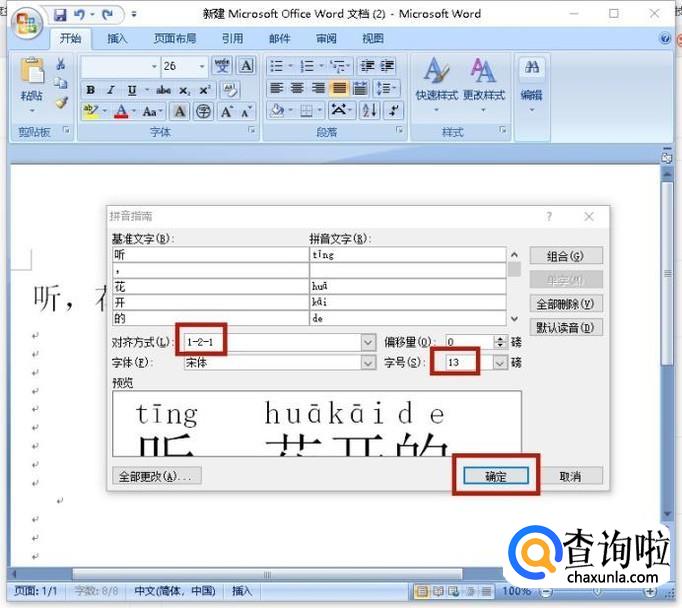682x608 pixels.
Task: Align text to the left
Action: click(277, 88)
